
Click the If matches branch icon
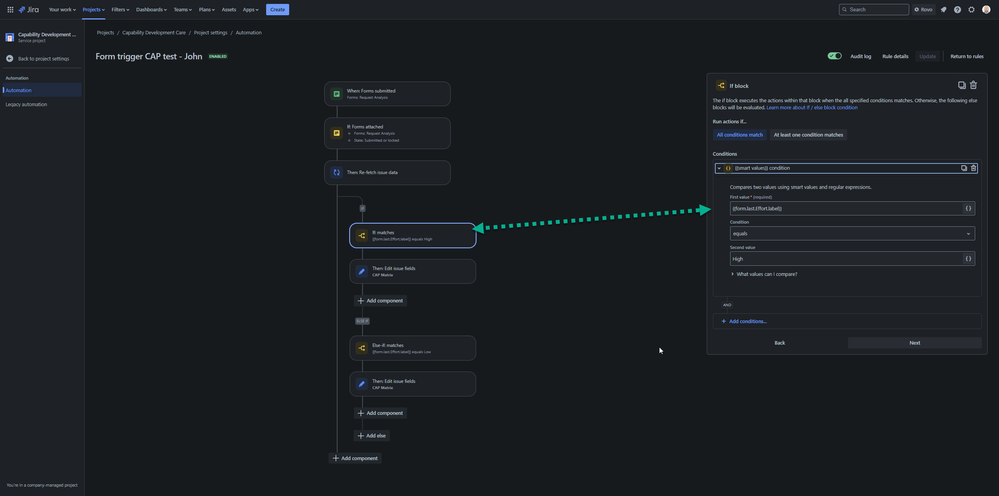[361, 236]
